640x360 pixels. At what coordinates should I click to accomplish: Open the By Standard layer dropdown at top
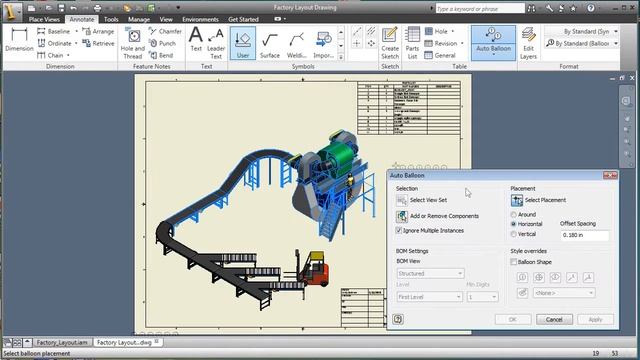(x=583, y=31)
